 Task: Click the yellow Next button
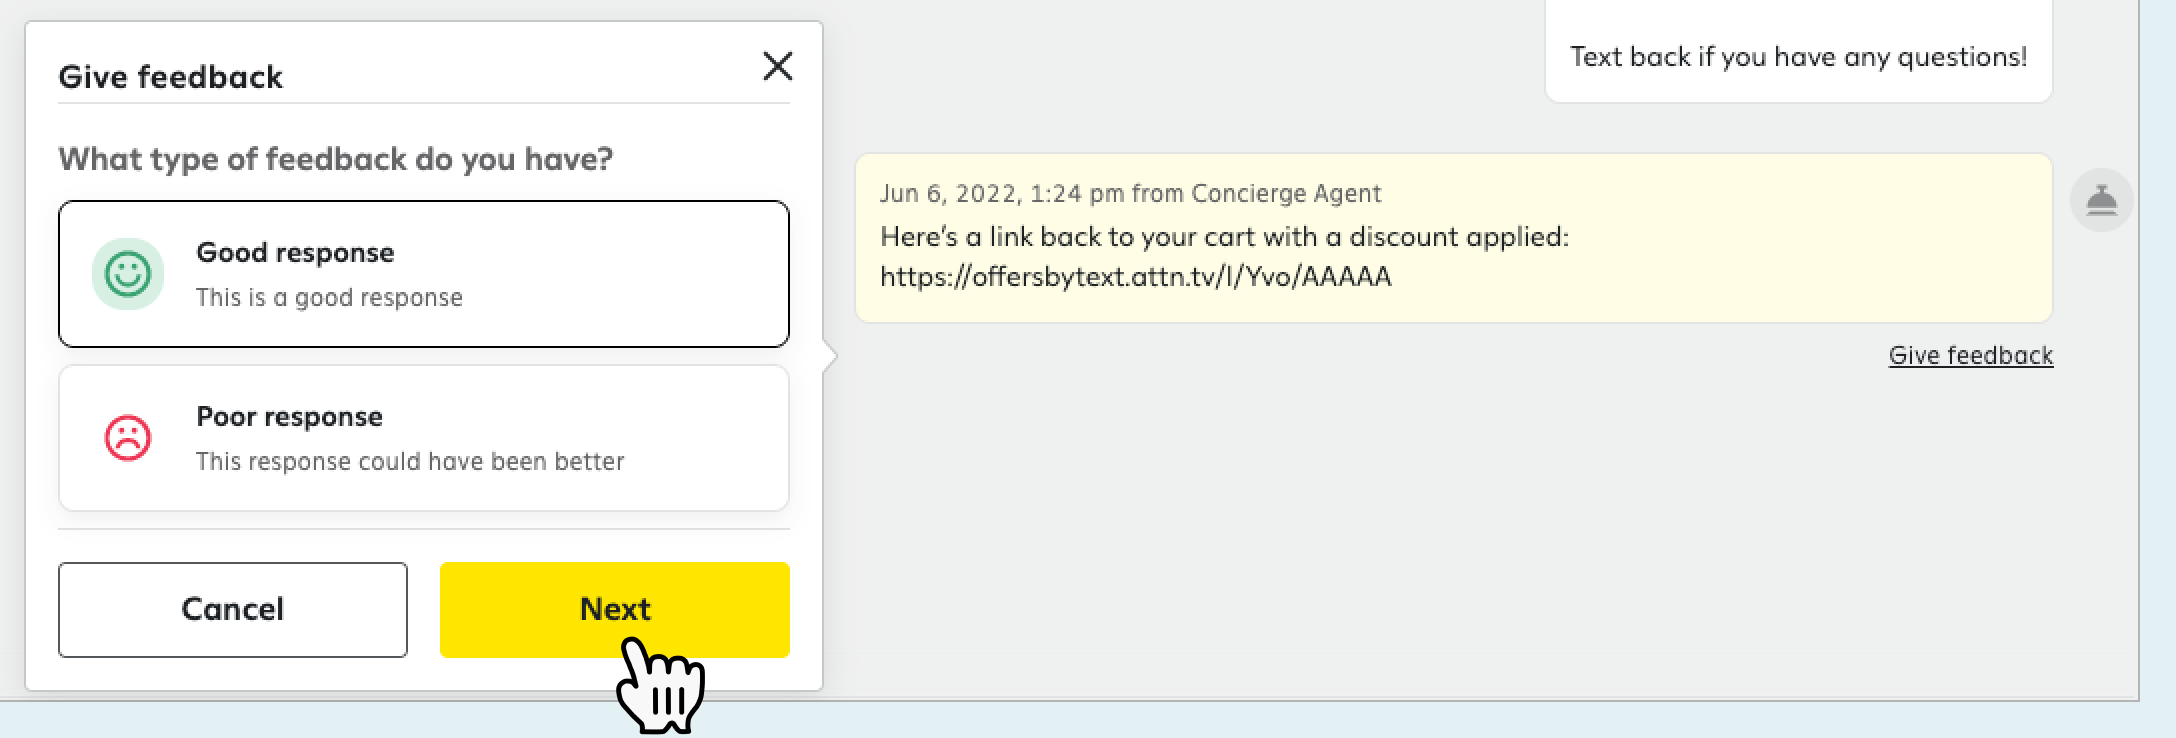pos(615,610)
